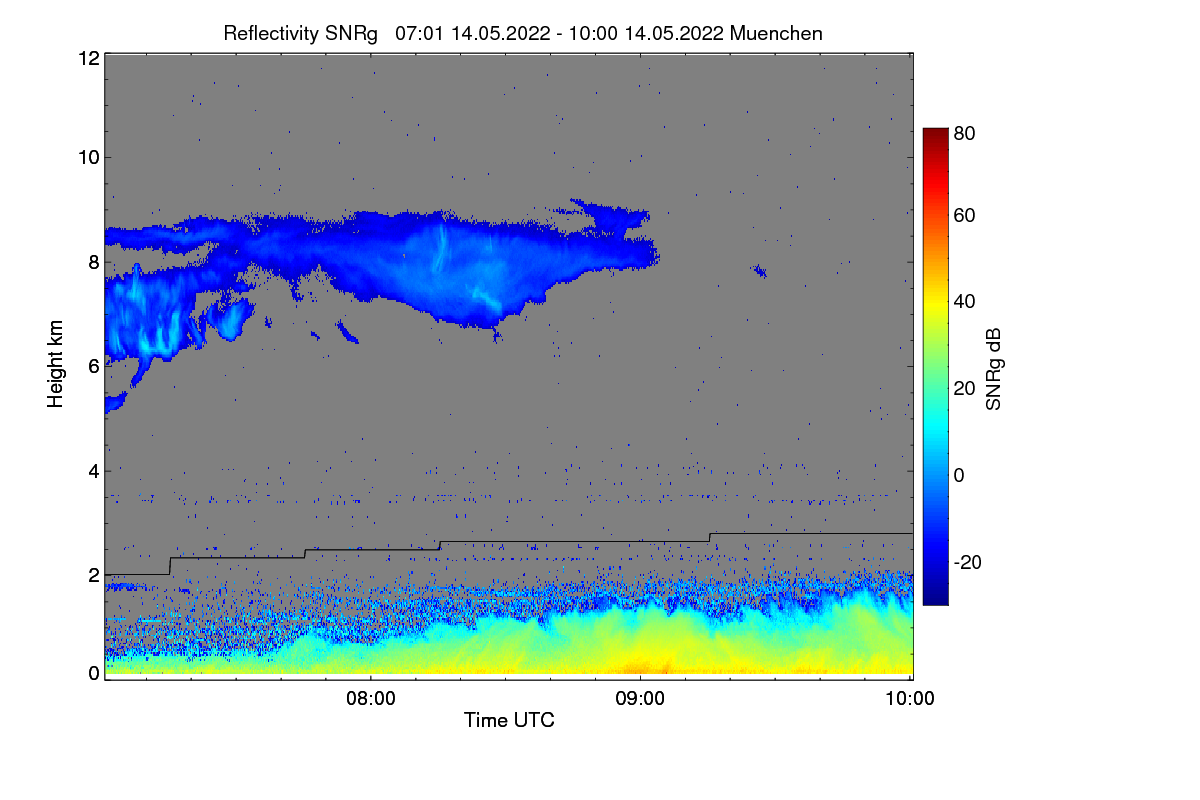Image resolution: width=1200 pixels, height=800 pixels.
Task: Click the "Height km" axis label
Action: click(x=56, y=365)
